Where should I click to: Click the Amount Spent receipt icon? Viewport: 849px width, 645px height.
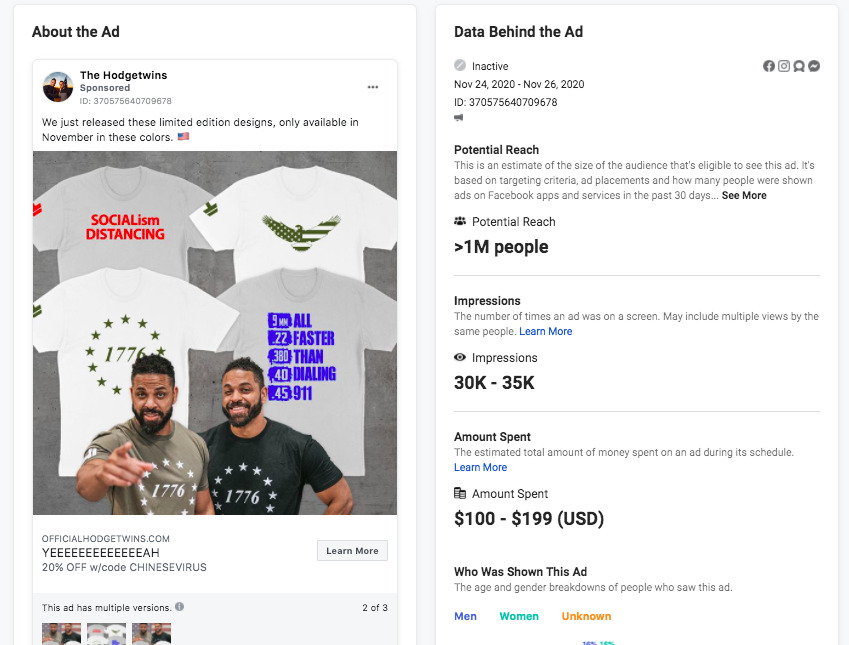point(460,493)
